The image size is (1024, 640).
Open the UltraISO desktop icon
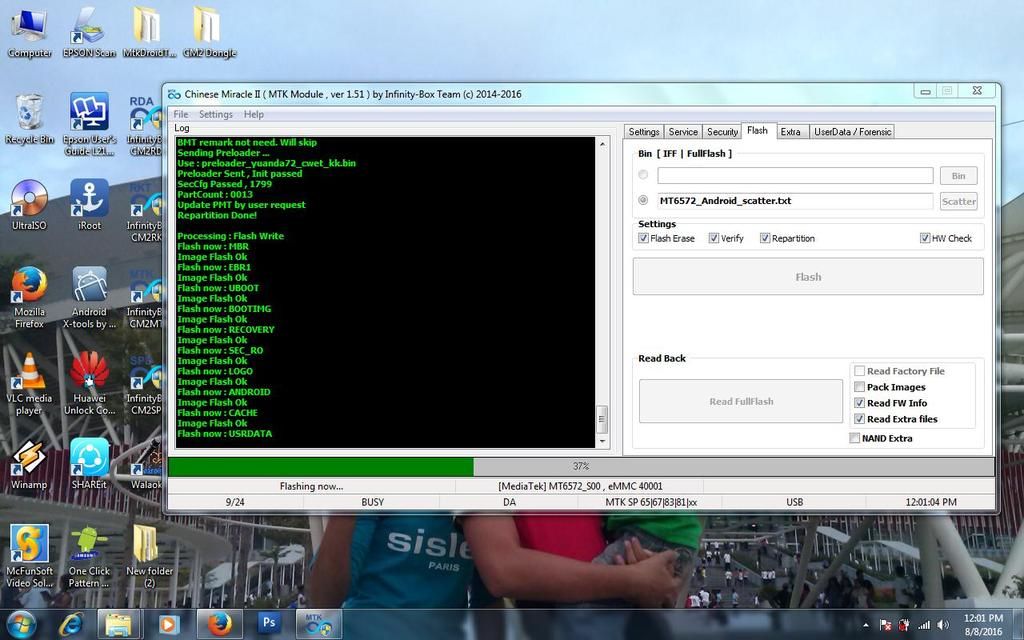coord(29,200)
